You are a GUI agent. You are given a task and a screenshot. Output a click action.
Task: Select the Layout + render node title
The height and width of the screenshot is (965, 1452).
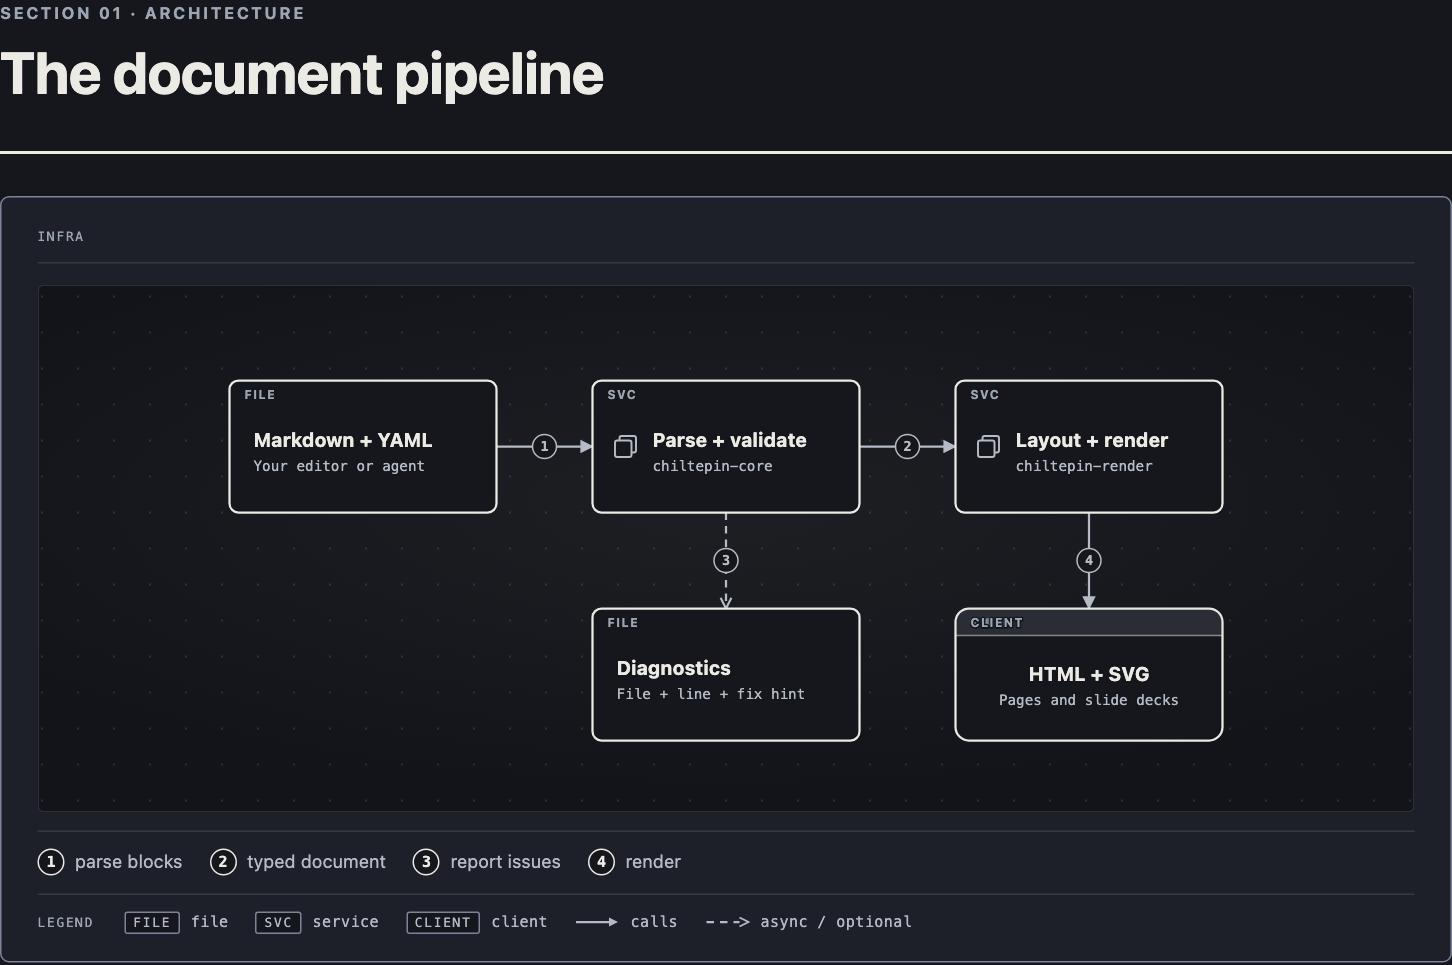click(1091, 440)
